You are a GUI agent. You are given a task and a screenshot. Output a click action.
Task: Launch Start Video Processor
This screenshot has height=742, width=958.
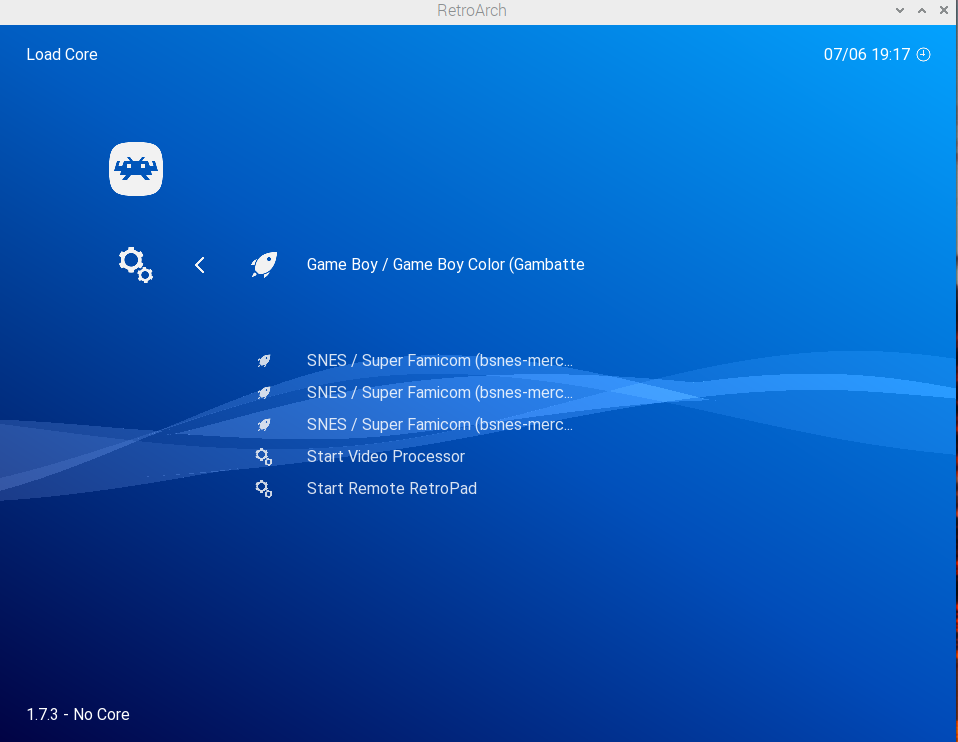click(386, 457)
